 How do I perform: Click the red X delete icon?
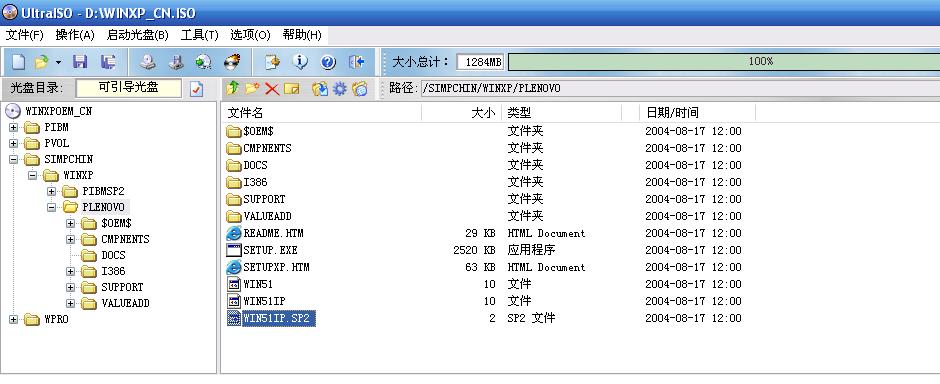[x=272, y=89]
